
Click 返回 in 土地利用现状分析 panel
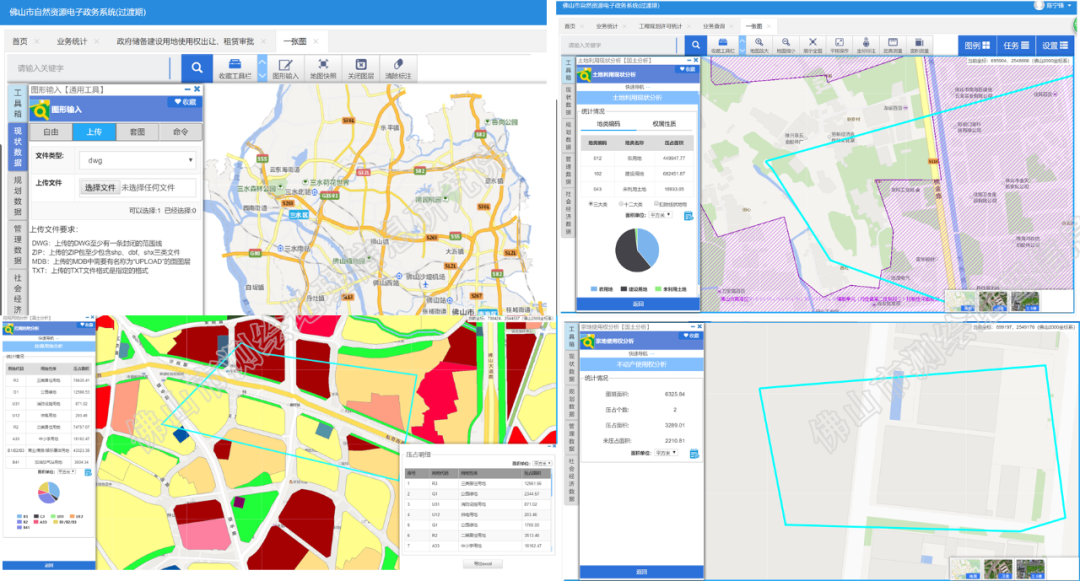(x=638, y=304)
